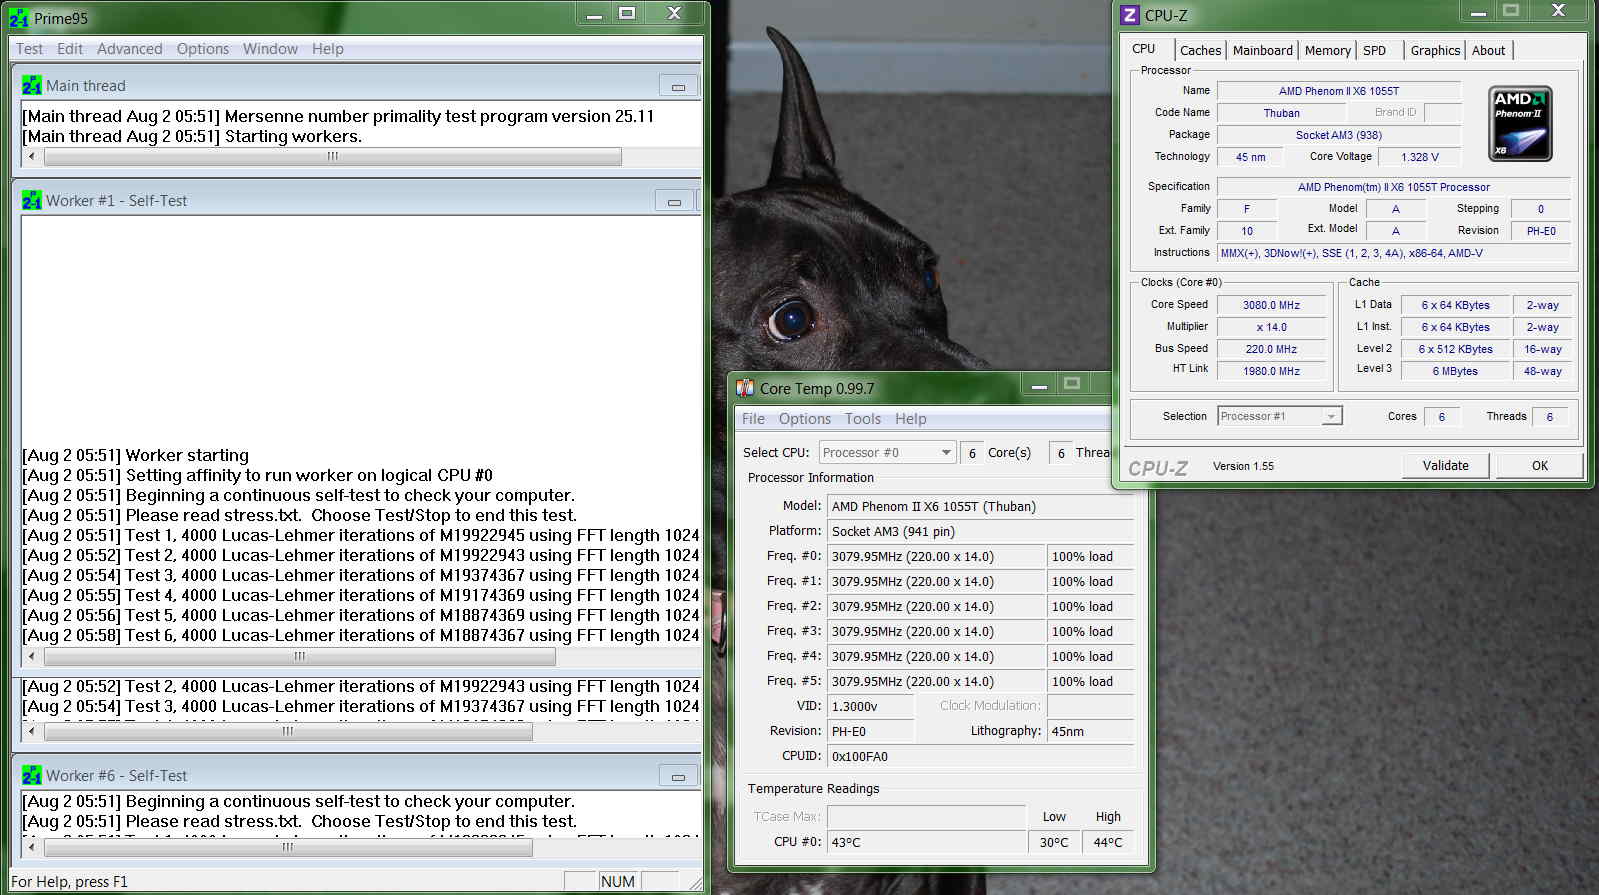Click the CPU-Z title bar icon
The height and width of the screenshot is (895, 1599).
click(1130, 15)
